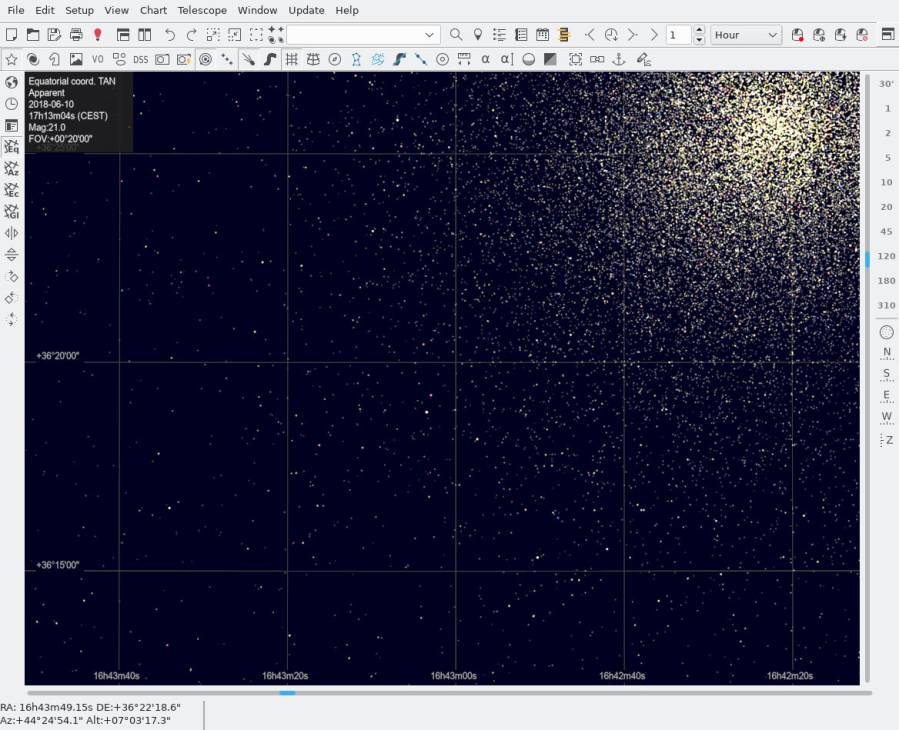The height and width of the screenshot is (730, 899).
Task: Set field of view to 310 degrees
Action: 886,306
